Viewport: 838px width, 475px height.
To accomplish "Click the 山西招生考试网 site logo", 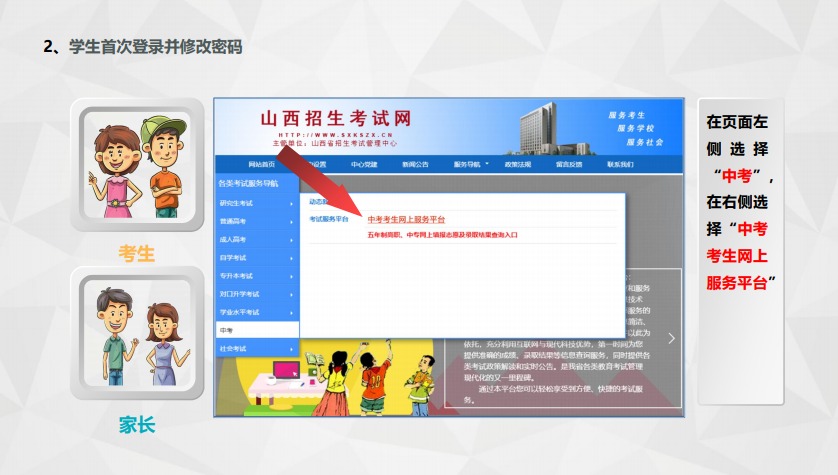I will [335, 118].
